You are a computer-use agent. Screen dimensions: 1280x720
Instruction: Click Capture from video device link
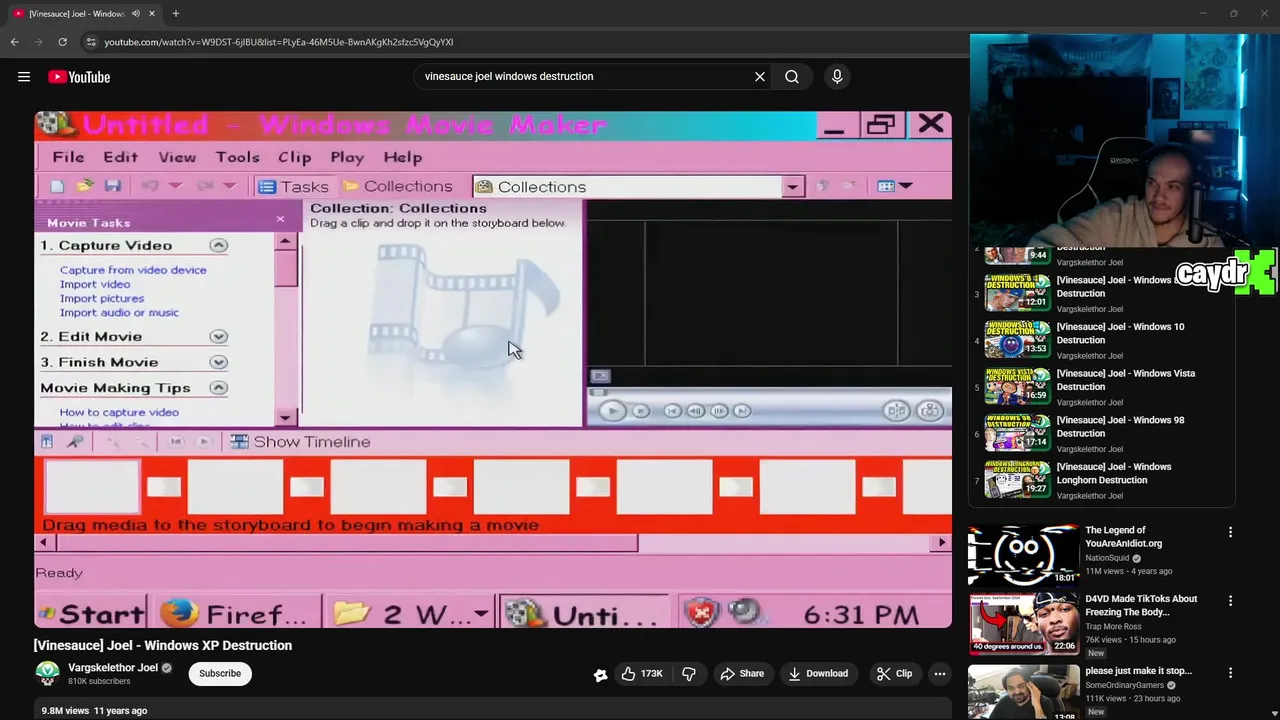click(x=133, y=270)
